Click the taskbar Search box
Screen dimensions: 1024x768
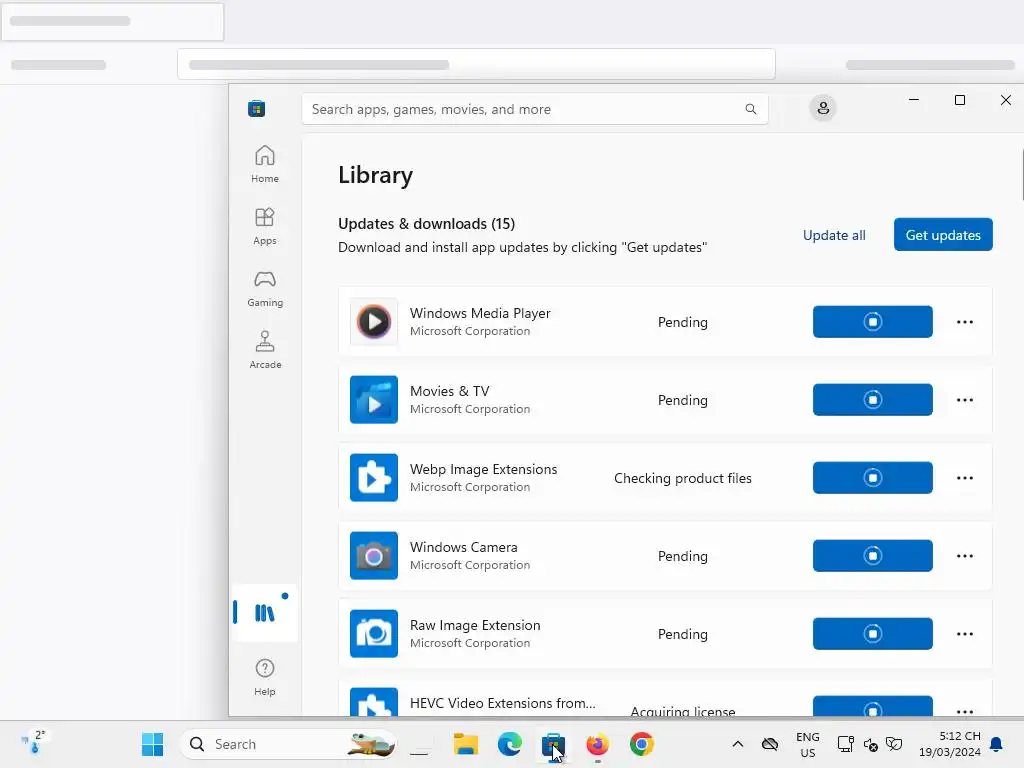coord(288,744)
